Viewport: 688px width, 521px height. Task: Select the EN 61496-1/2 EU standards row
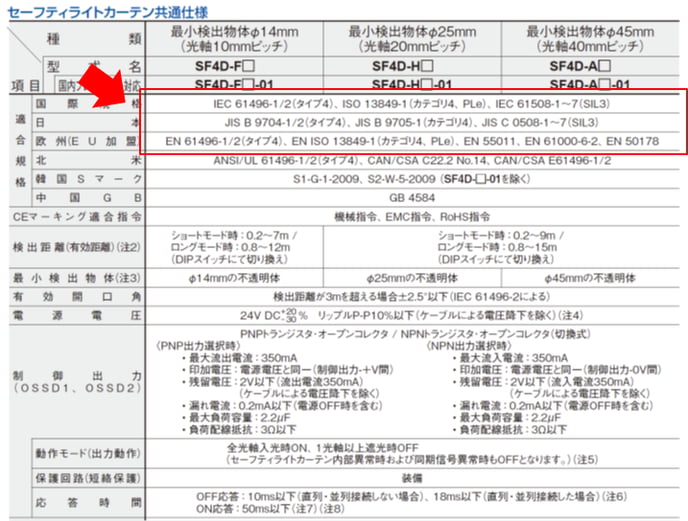click(x=411, y=142)
